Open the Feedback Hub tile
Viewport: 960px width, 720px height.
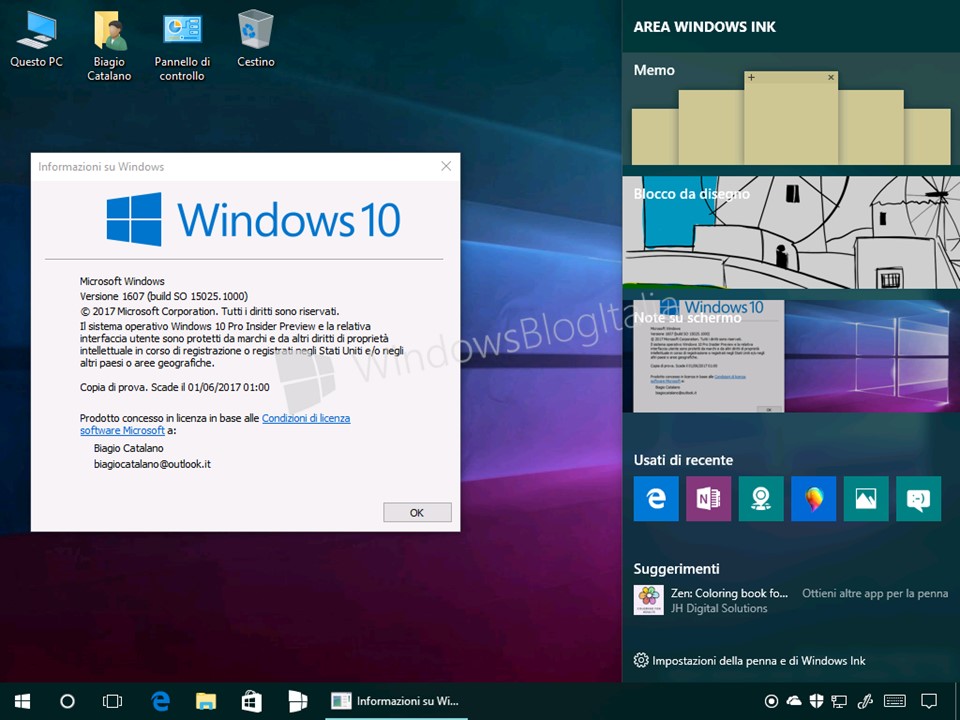[x=918, y=498]
